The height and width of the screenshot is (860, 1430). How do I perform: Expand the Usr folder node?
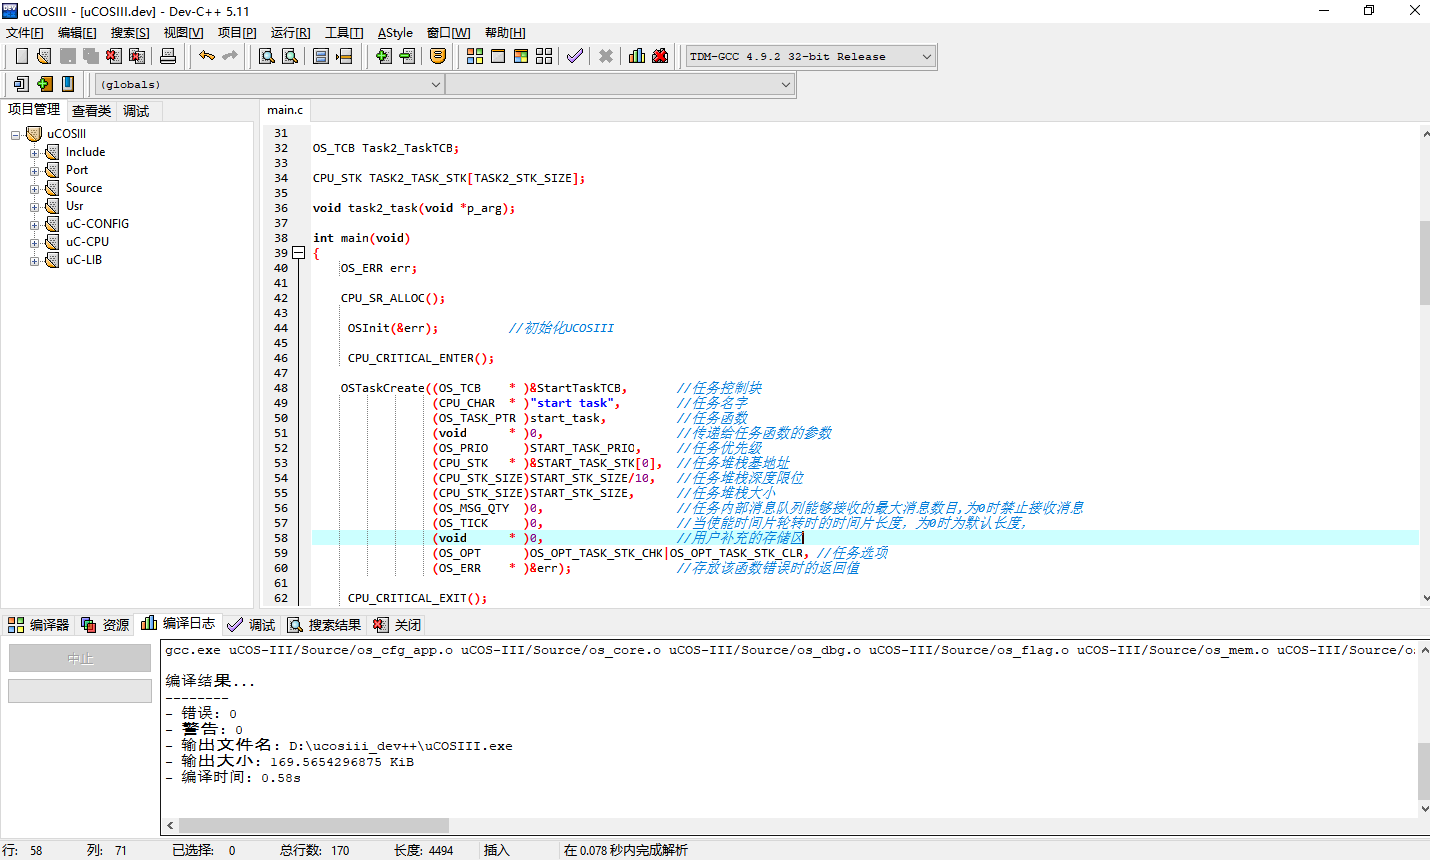click(x=34, y=207)
